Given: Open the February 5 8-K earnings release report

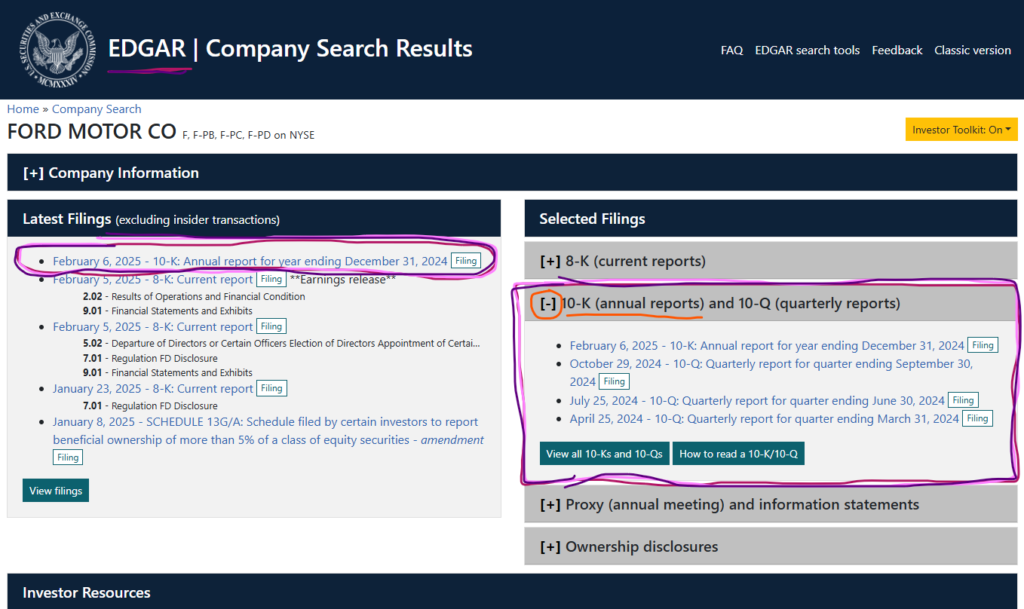Looking at the screenshot, I should [153, 279].
